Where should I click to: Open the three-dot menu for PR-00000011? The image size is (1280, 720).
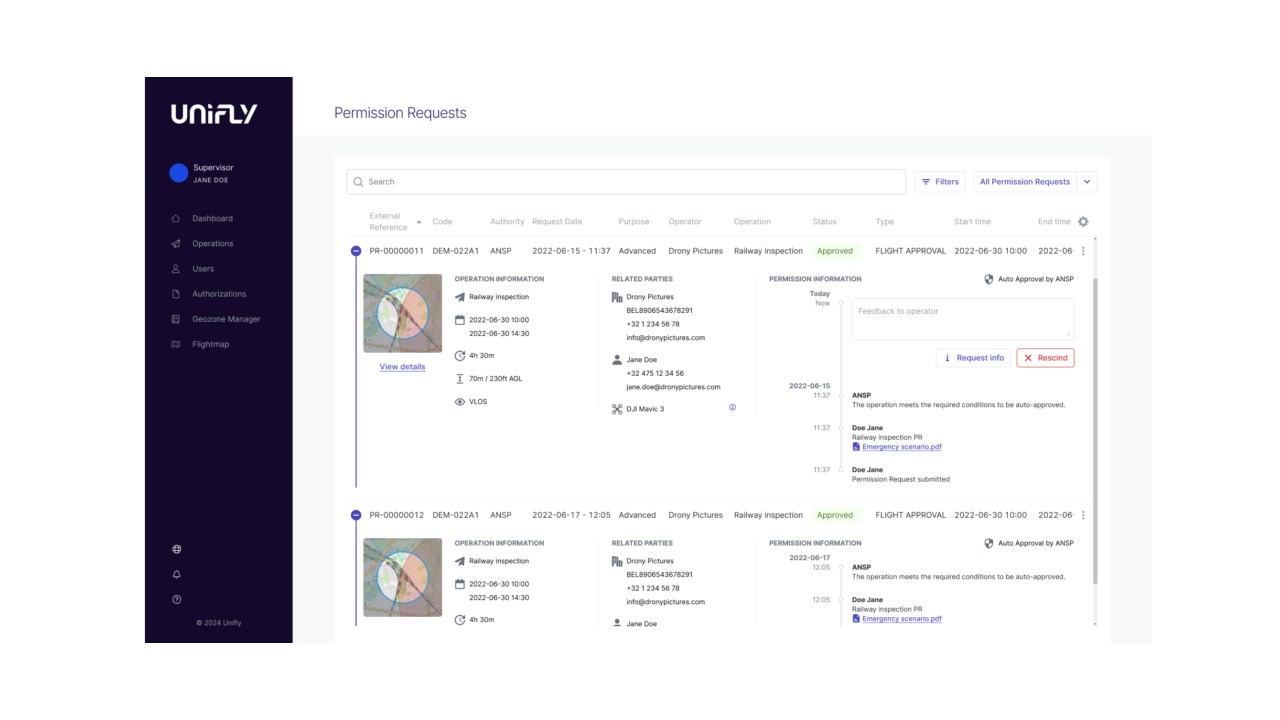point(1083,251)
